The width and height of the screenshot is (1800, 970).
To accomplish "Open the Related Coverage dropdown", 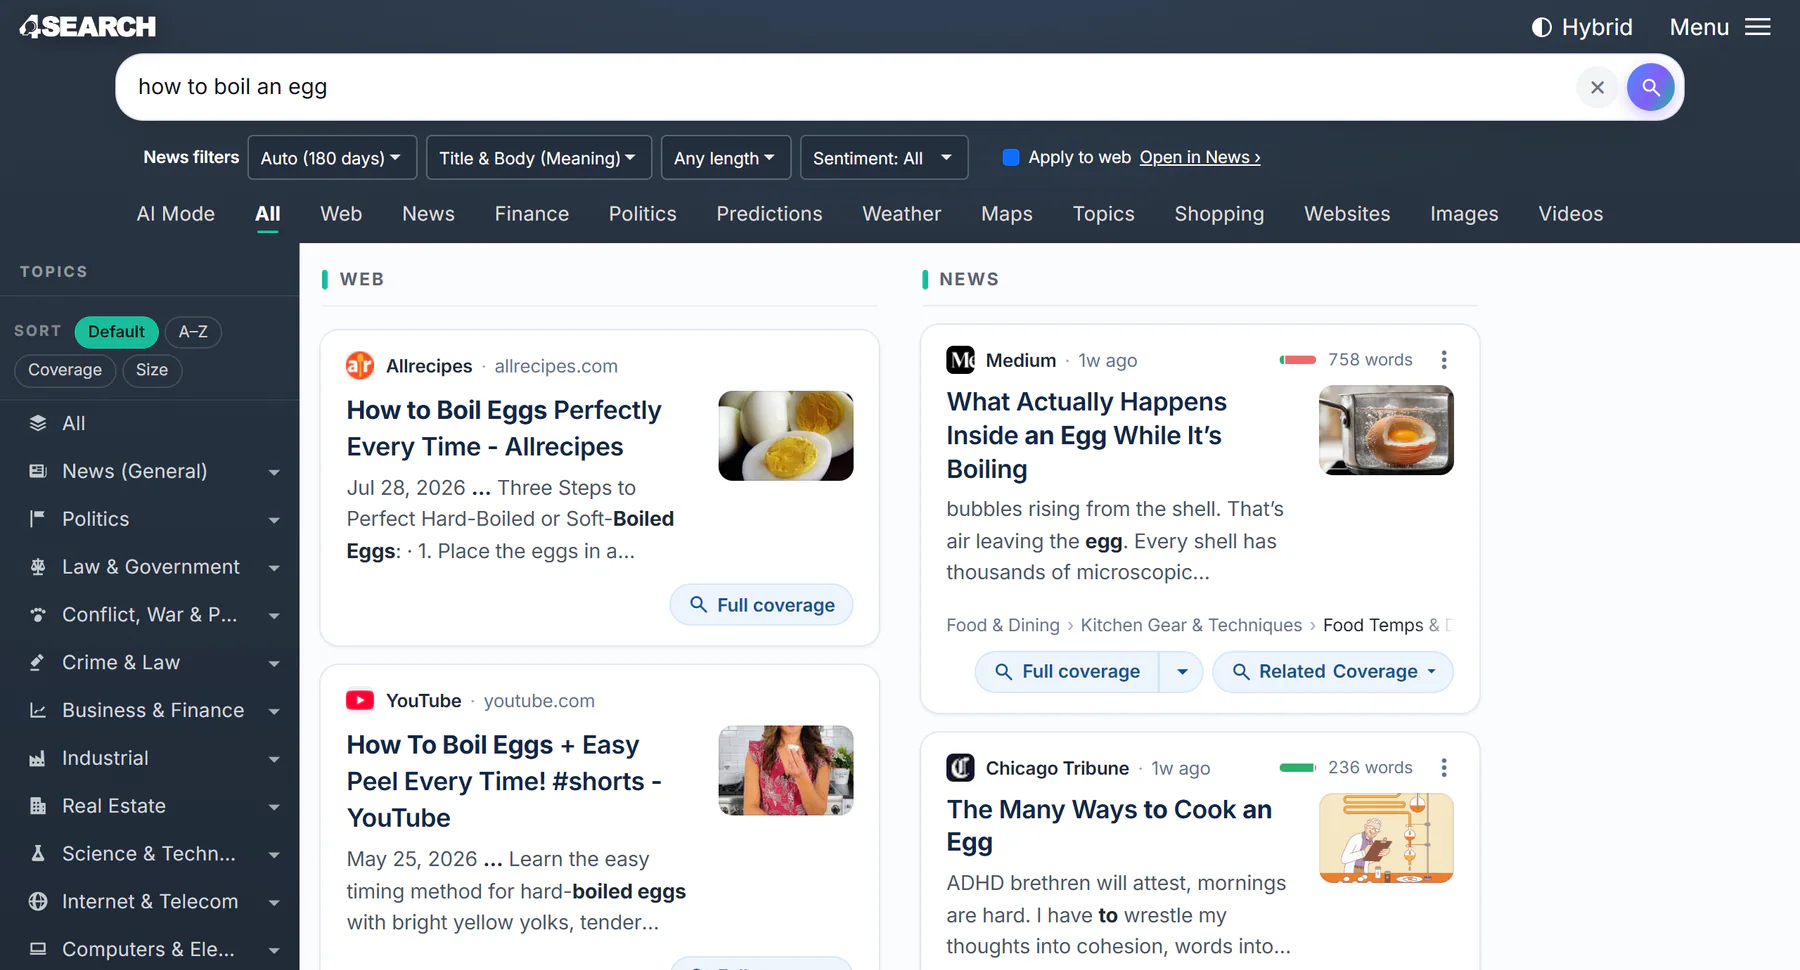I will (1333, 672).
